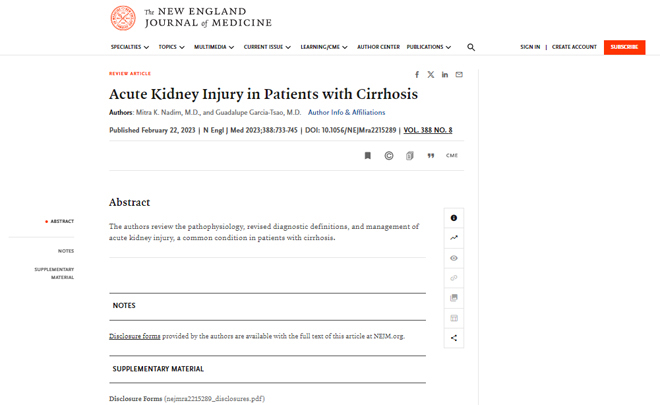Expand the Current Issue dropdown
This screenshot has height=405, width=660.
click(x=267, y=47)
